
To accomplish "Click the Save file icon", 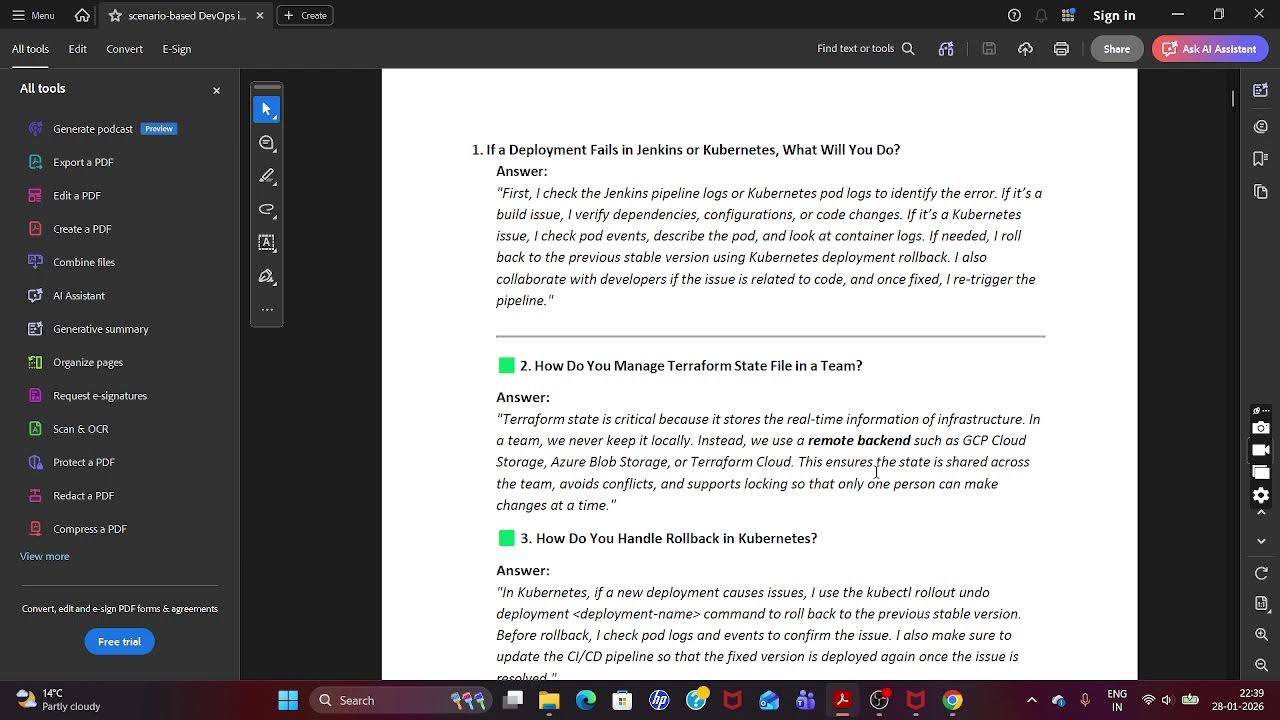I will [x=989, y=49].
